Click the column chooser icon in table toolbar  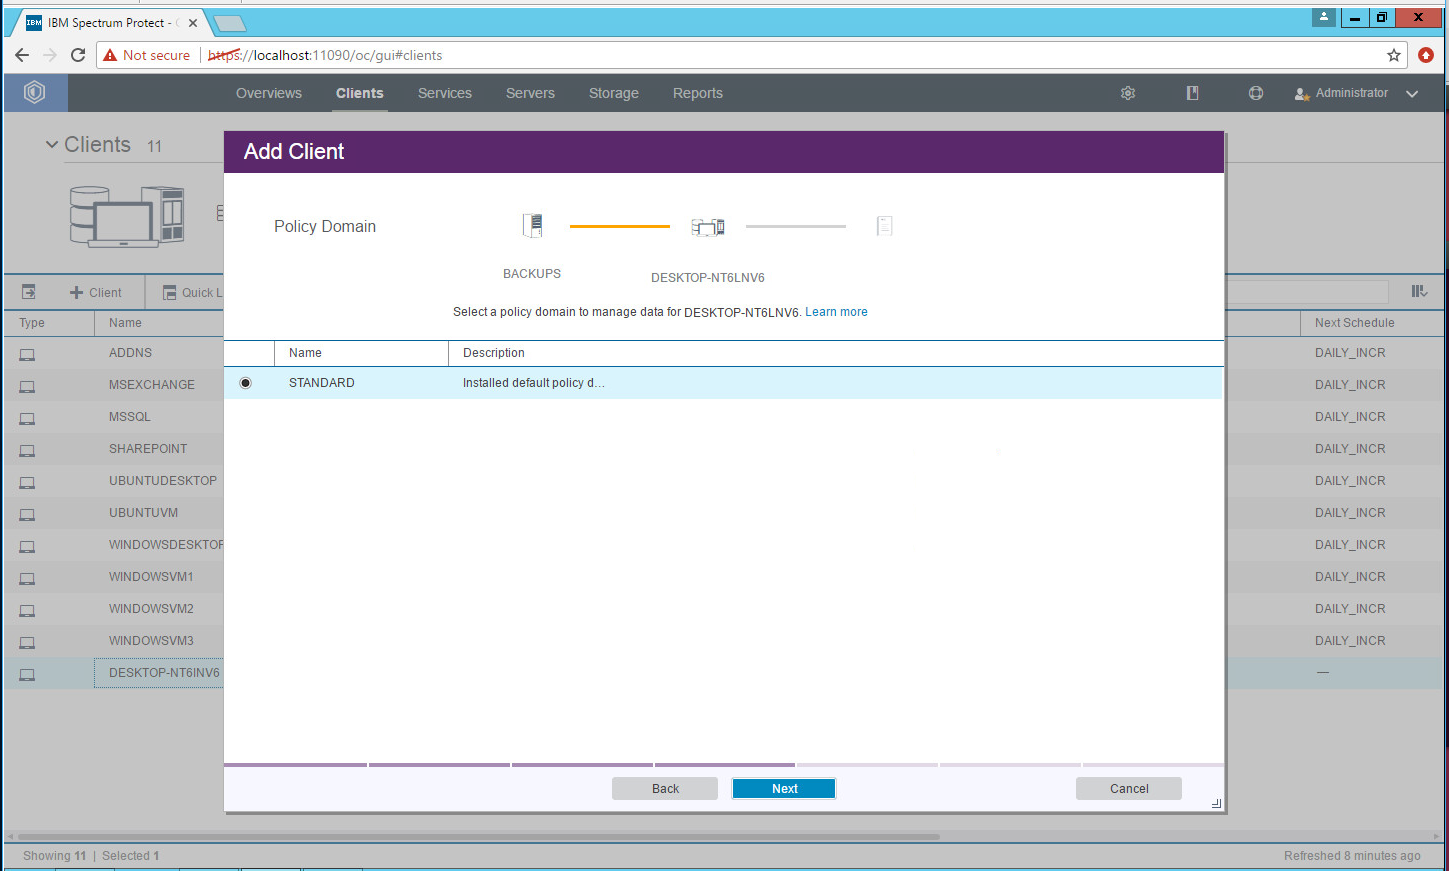(x=1419, y=291)
